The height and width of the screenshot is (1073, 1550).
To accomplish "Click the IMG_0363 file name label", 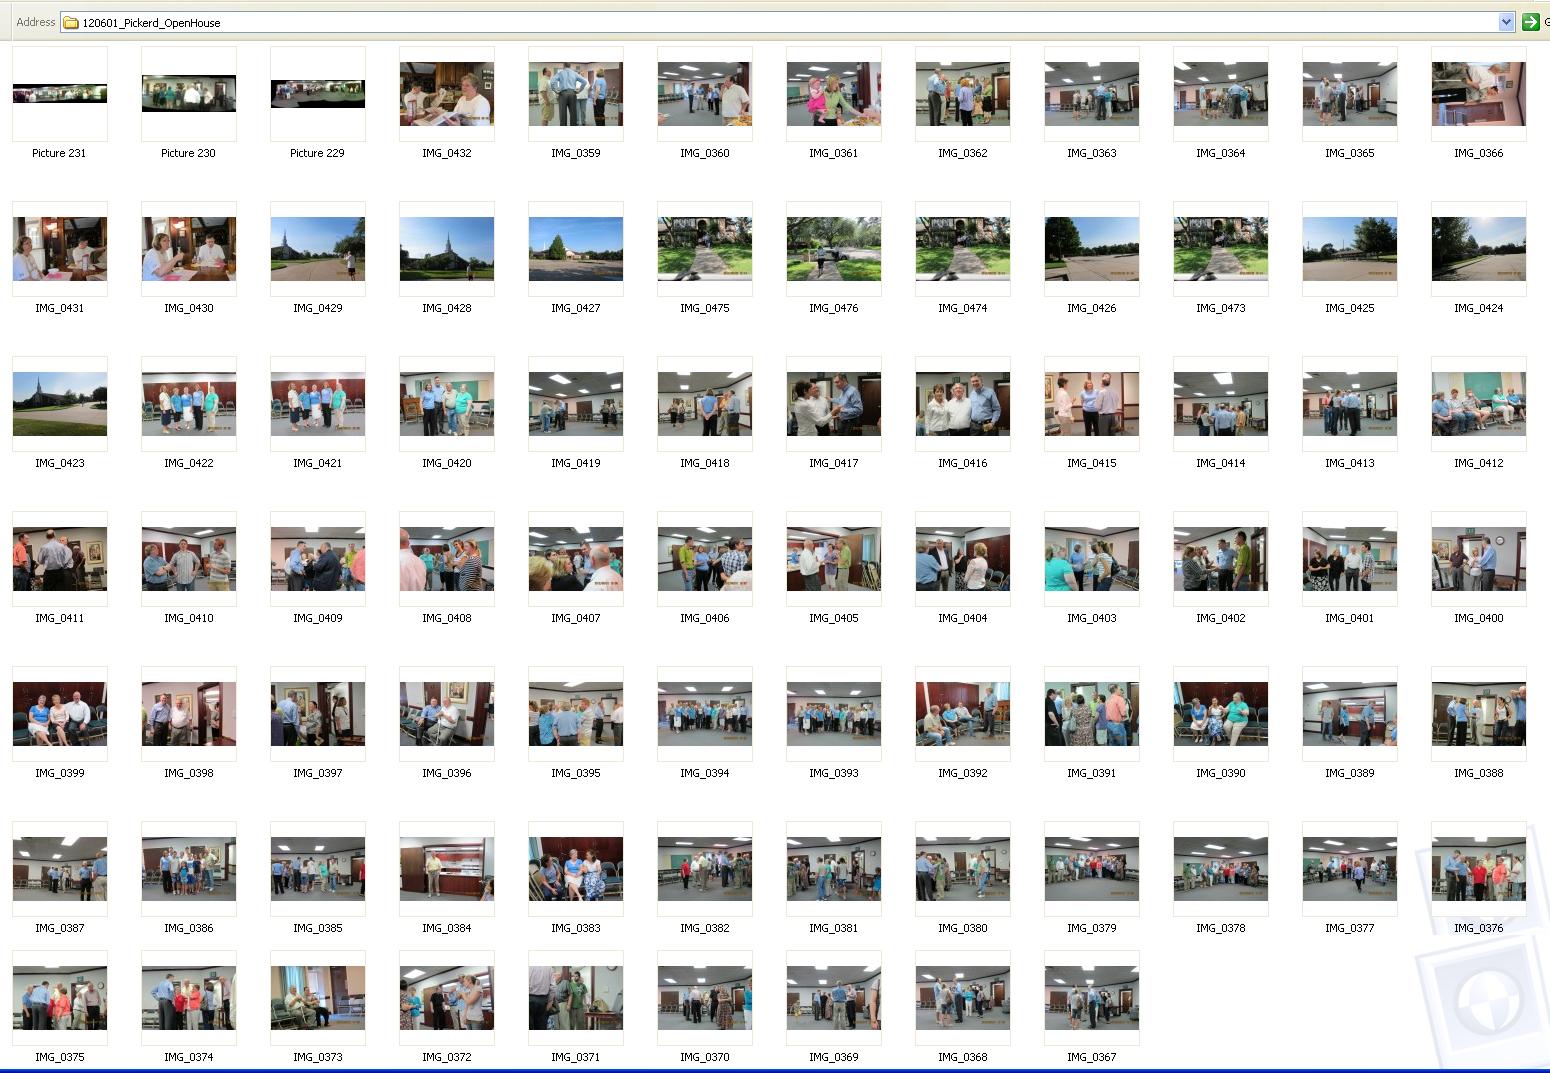I will pos(1092,153).
